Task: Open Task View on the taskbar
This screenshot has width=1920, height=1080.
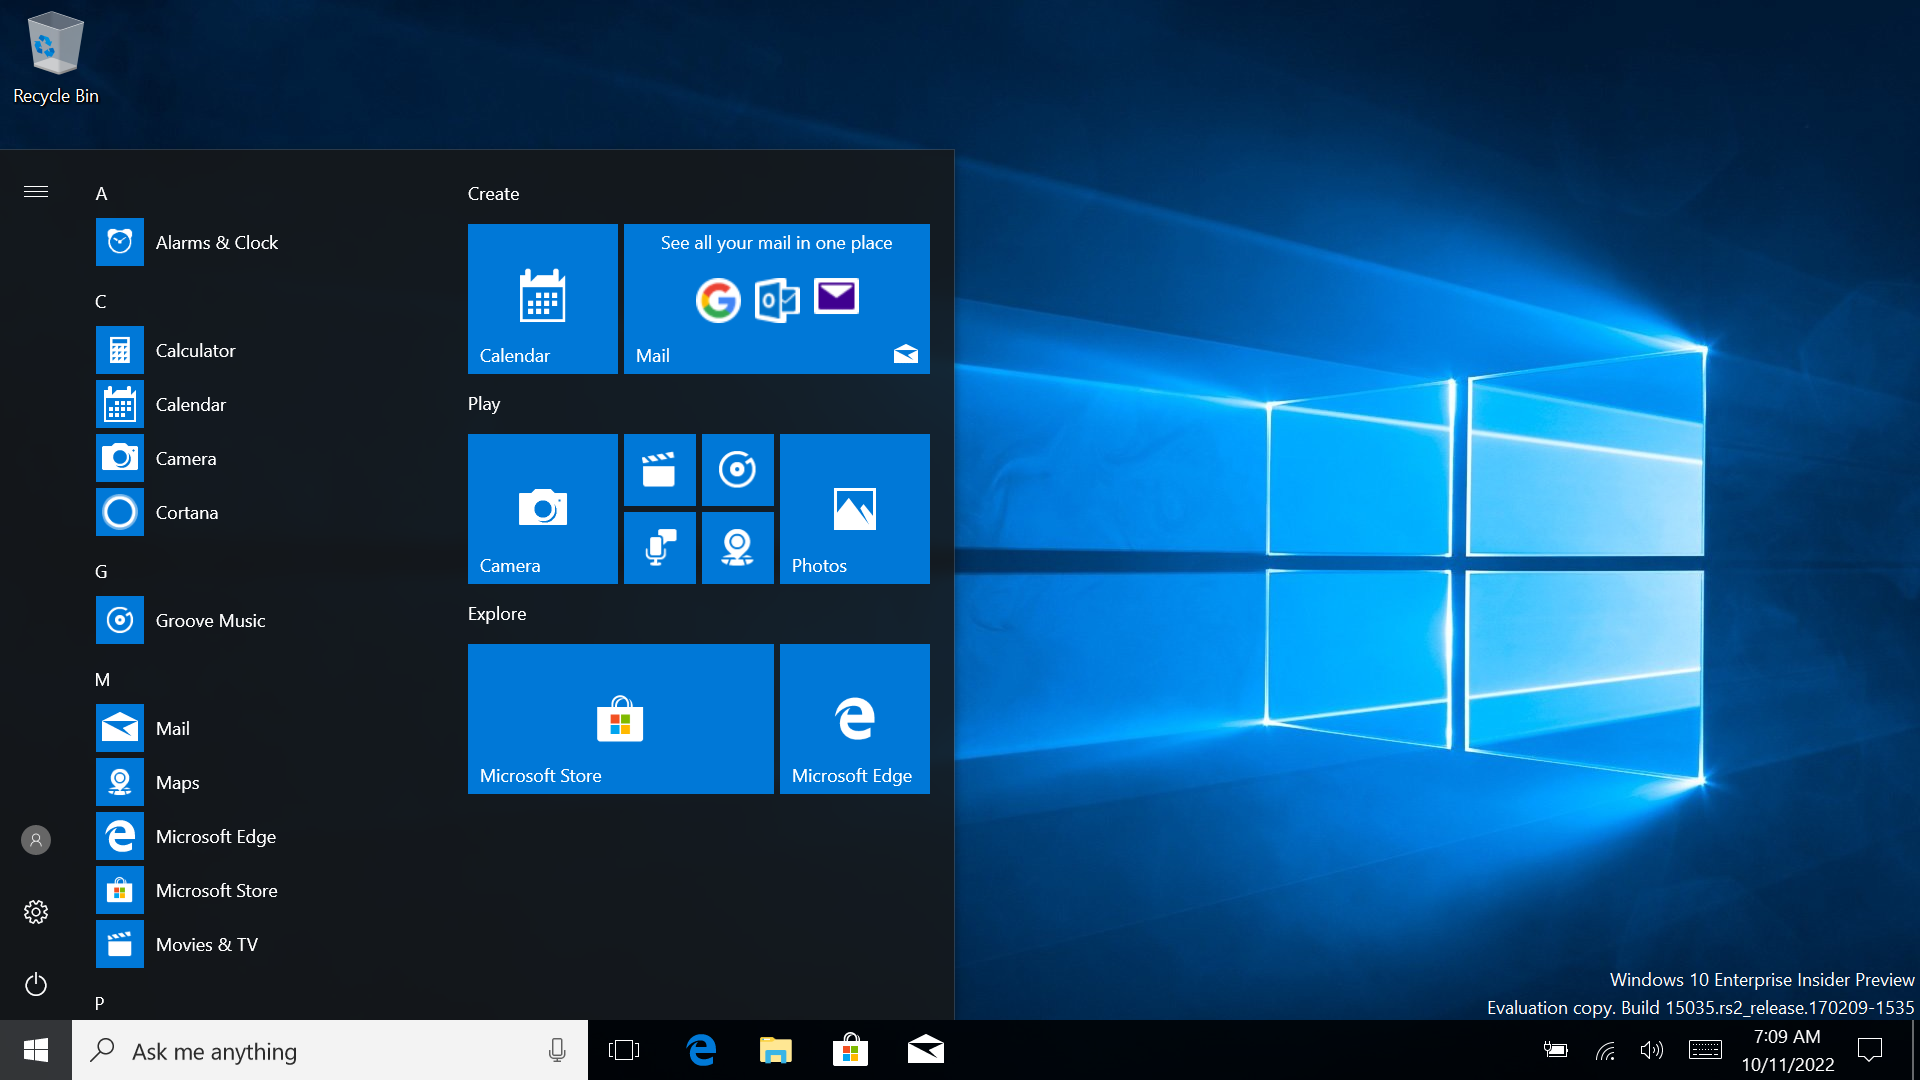Action: click(x=624, y=1050)
